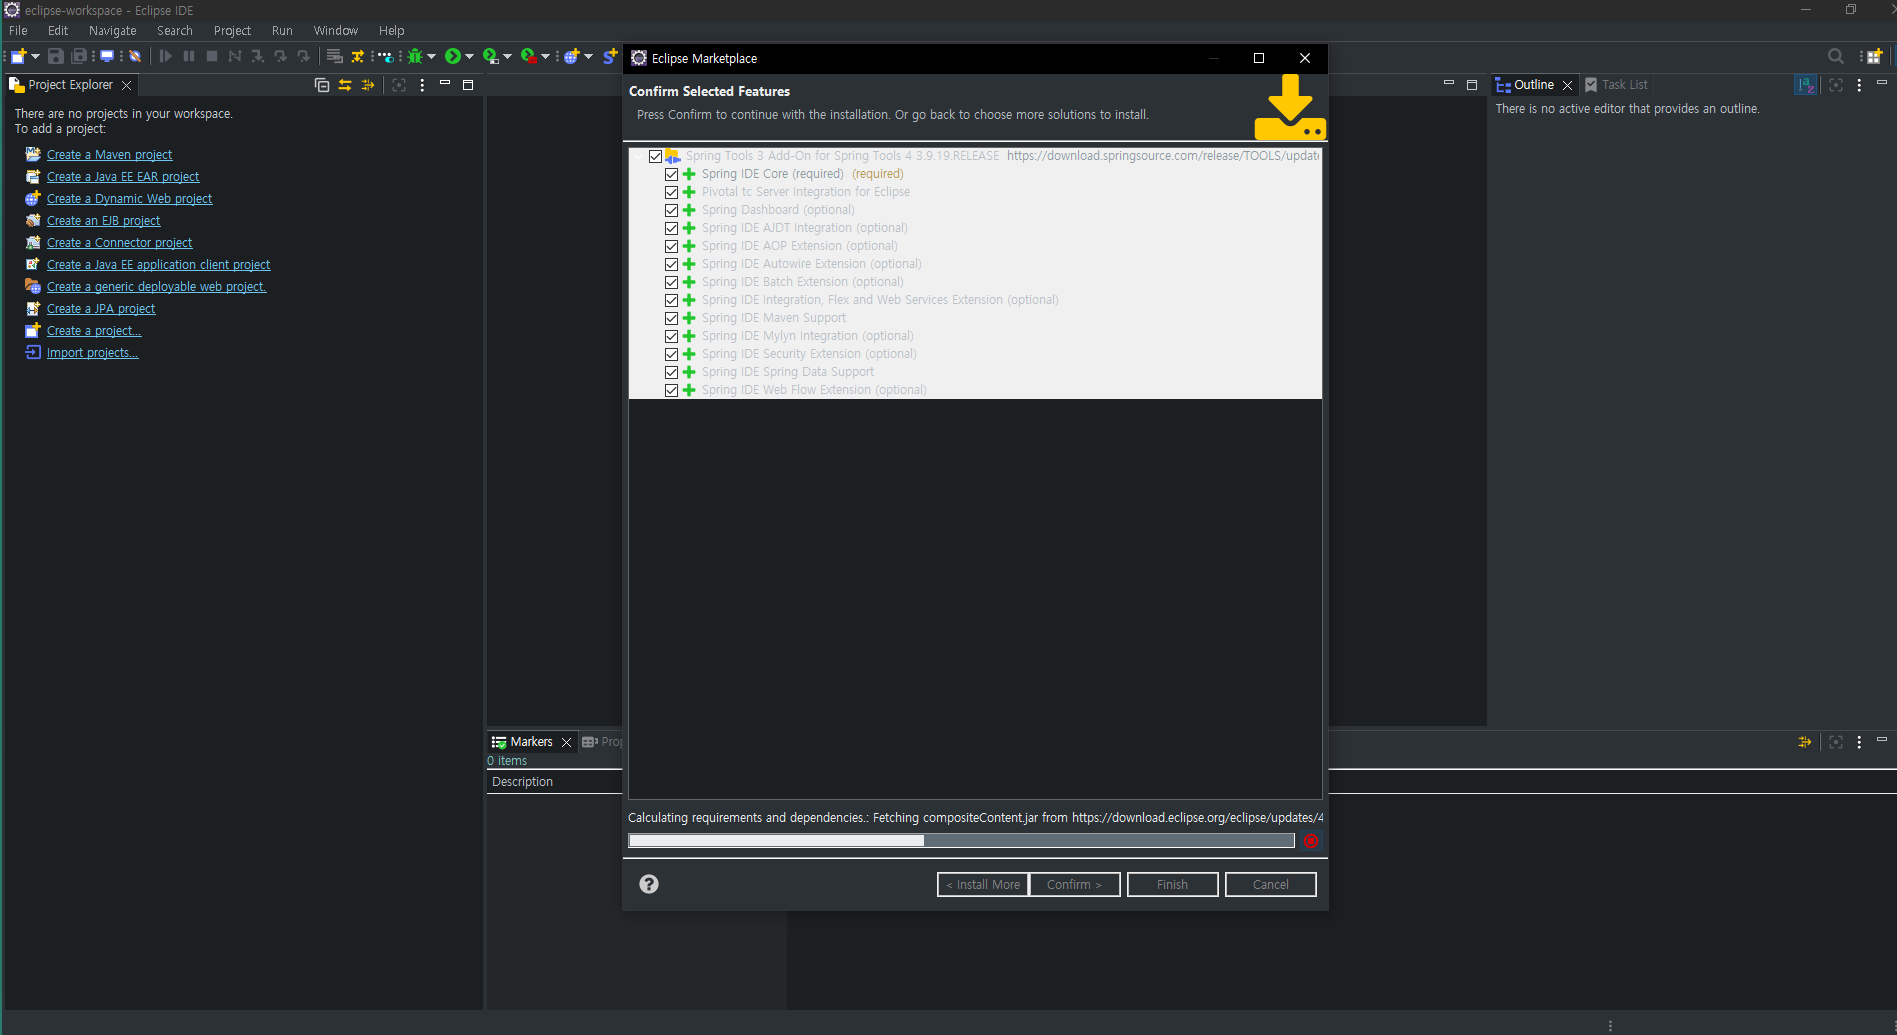Uncheck Pivotal tc Server Integration checkbox
The height and width of the screenshot is (1035, 1897).
point(671,192)
